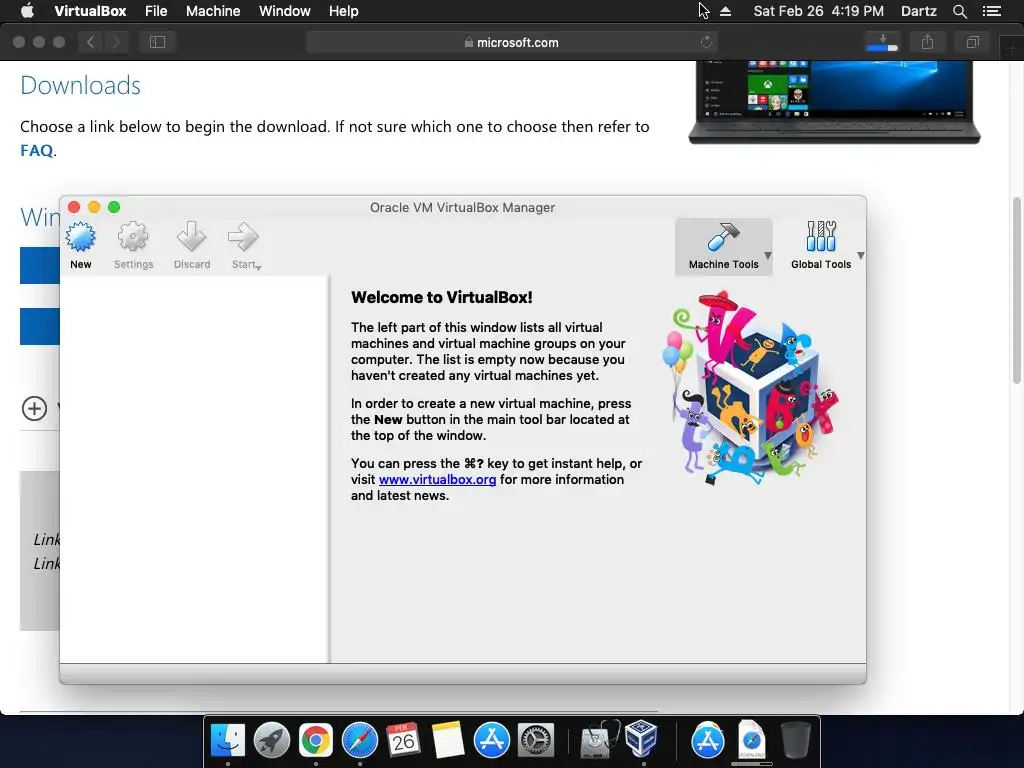This screenshot has height=768, width=1024.
Task: Show Safari downloads progress button
Action: click(882, 42)
